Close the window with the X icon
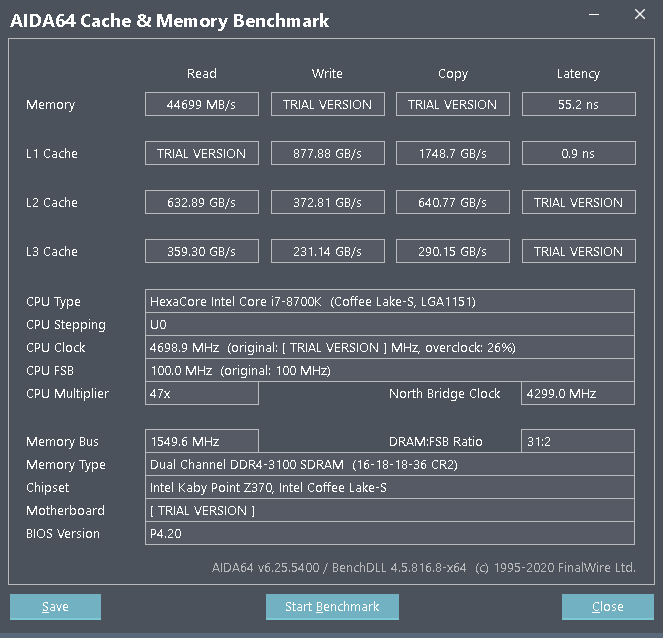This screenshot has width=663, height=638. click(640, 14)
